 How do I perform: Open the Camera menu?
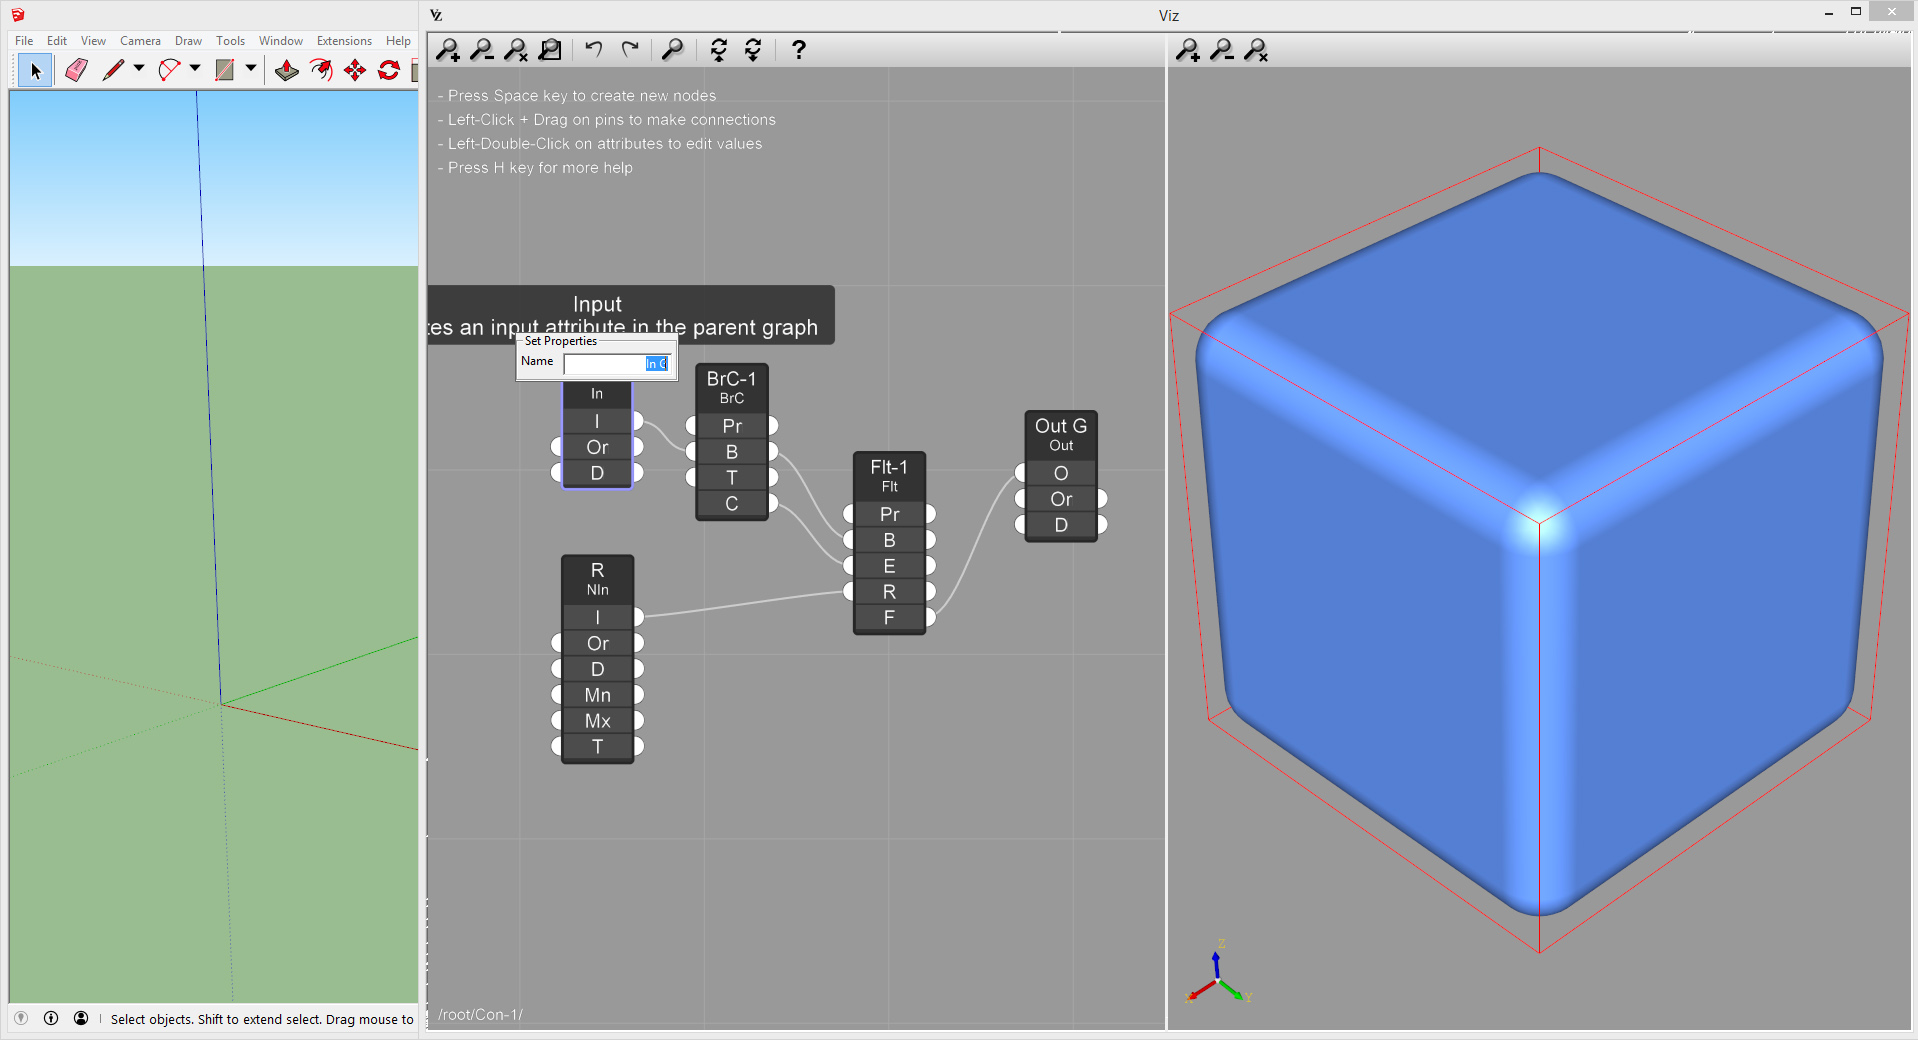pyautogui.click(x=140, y=41)
